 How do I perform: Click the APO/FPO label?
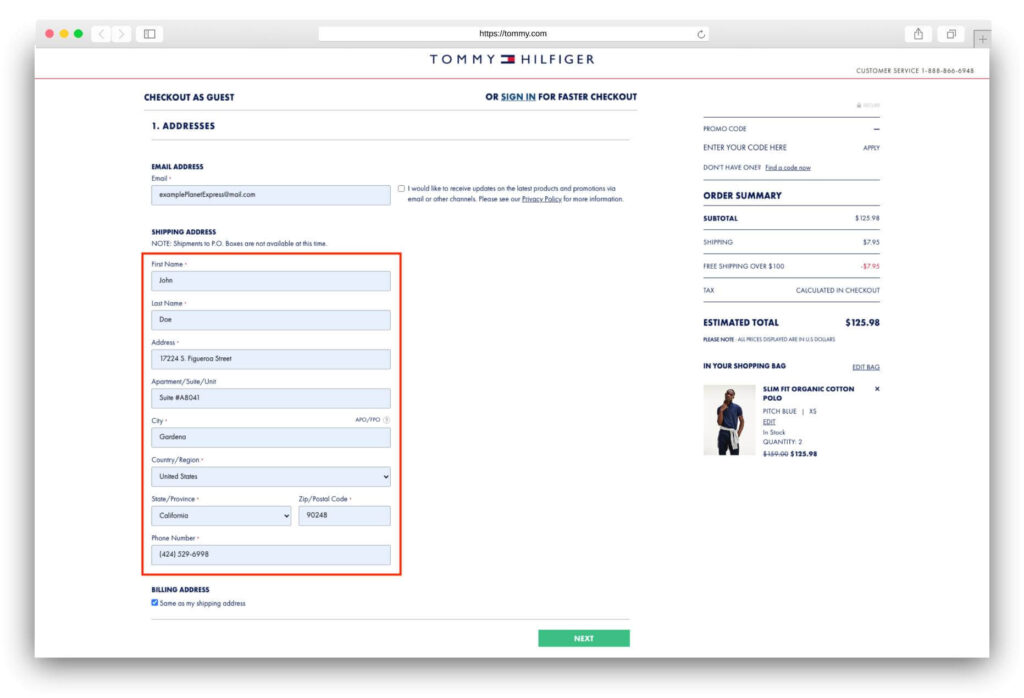[x=367, y=420]
